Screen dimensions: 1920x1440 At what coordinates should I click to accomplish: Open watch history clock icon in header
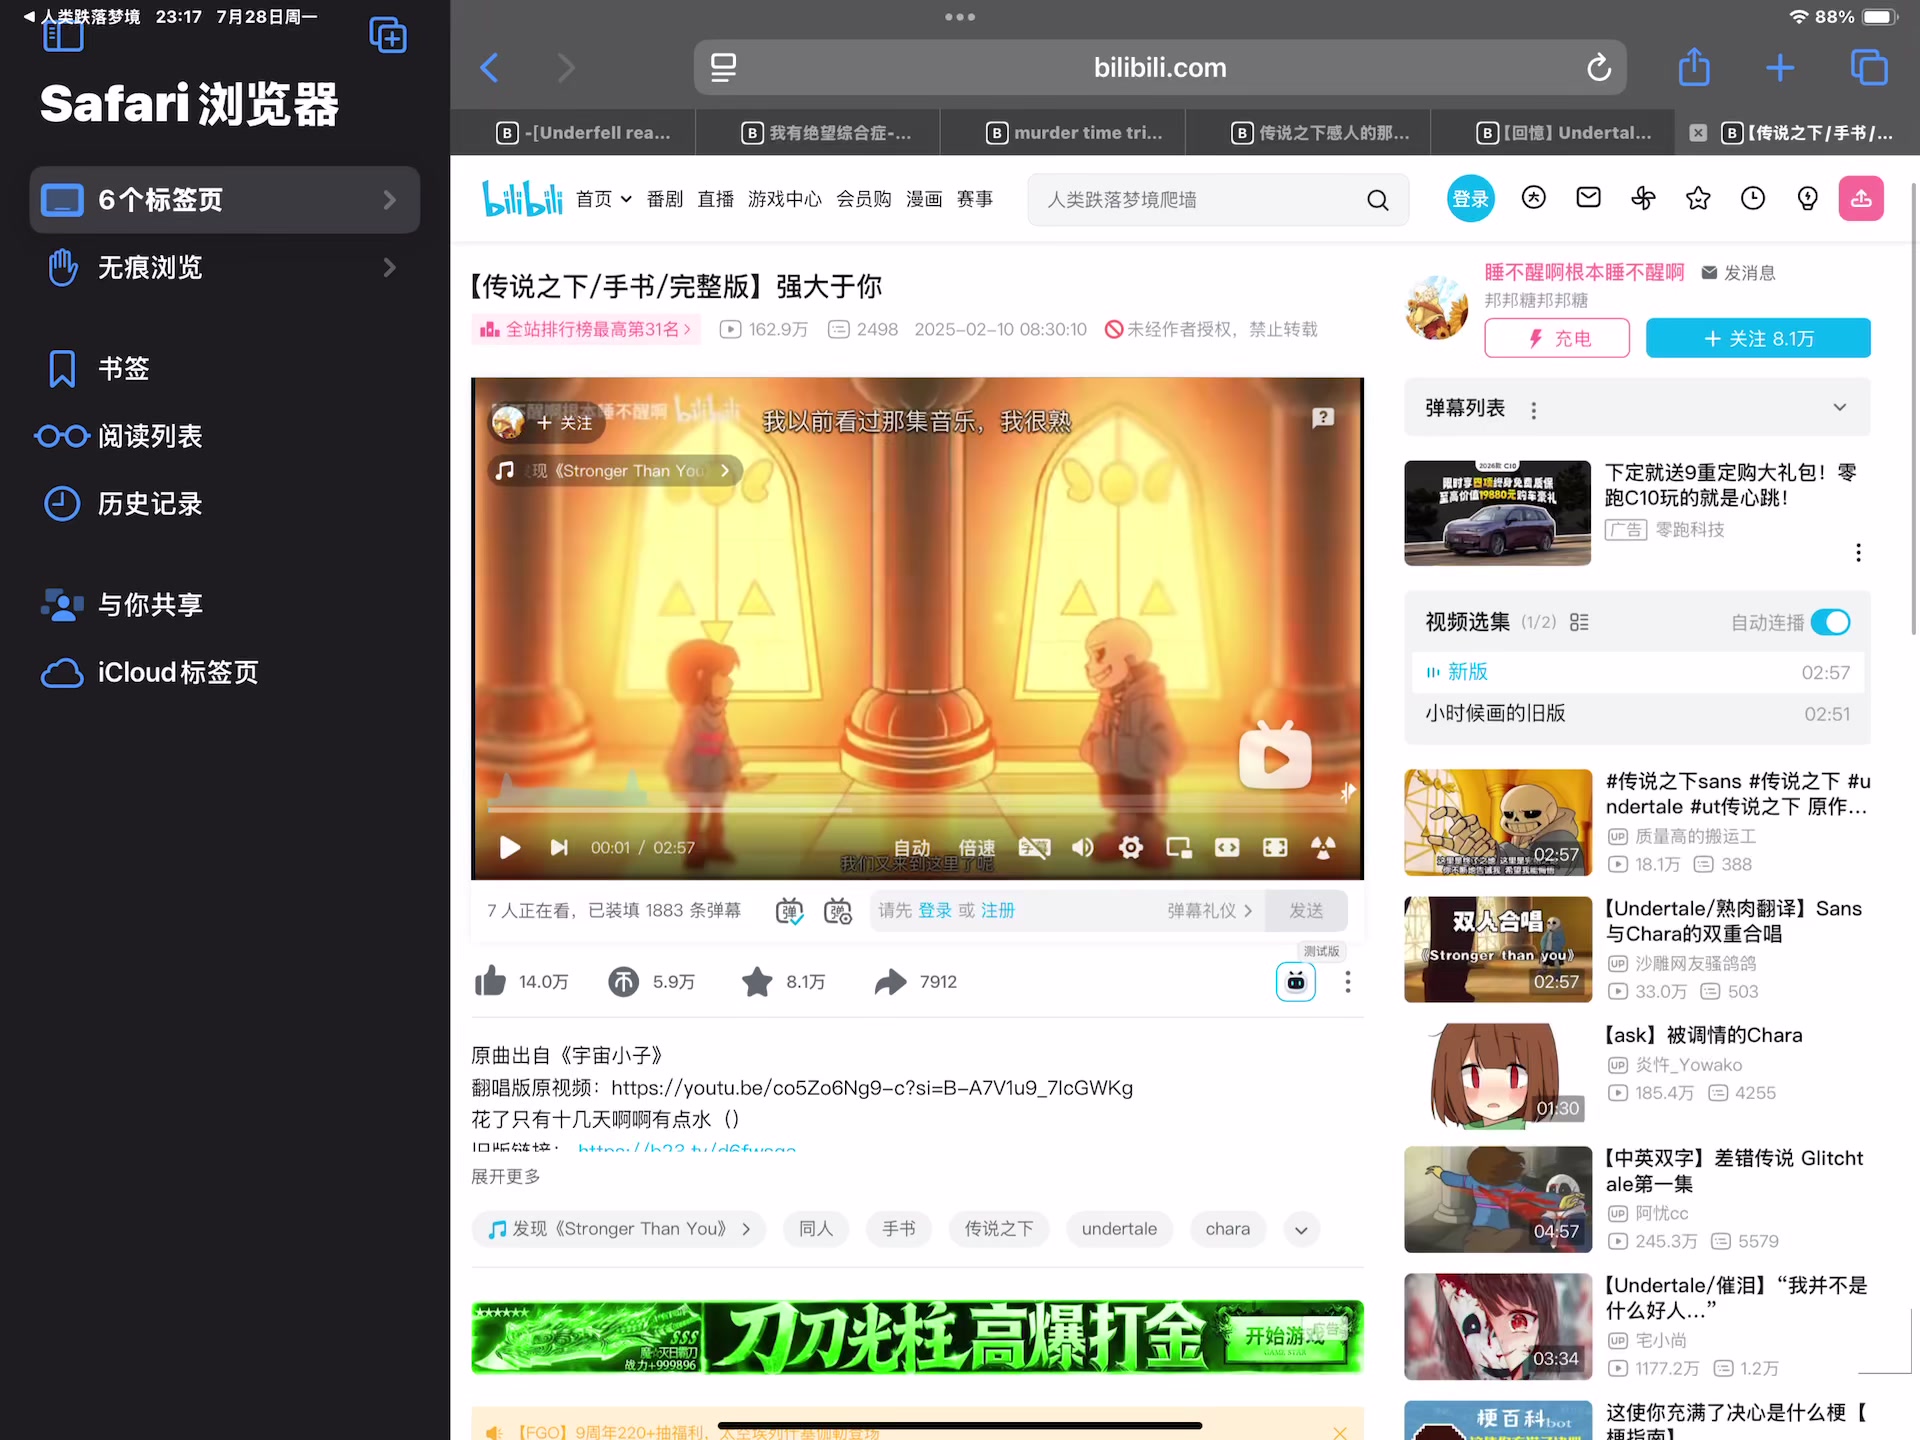pyautogui.click(x=1752, y=198)
